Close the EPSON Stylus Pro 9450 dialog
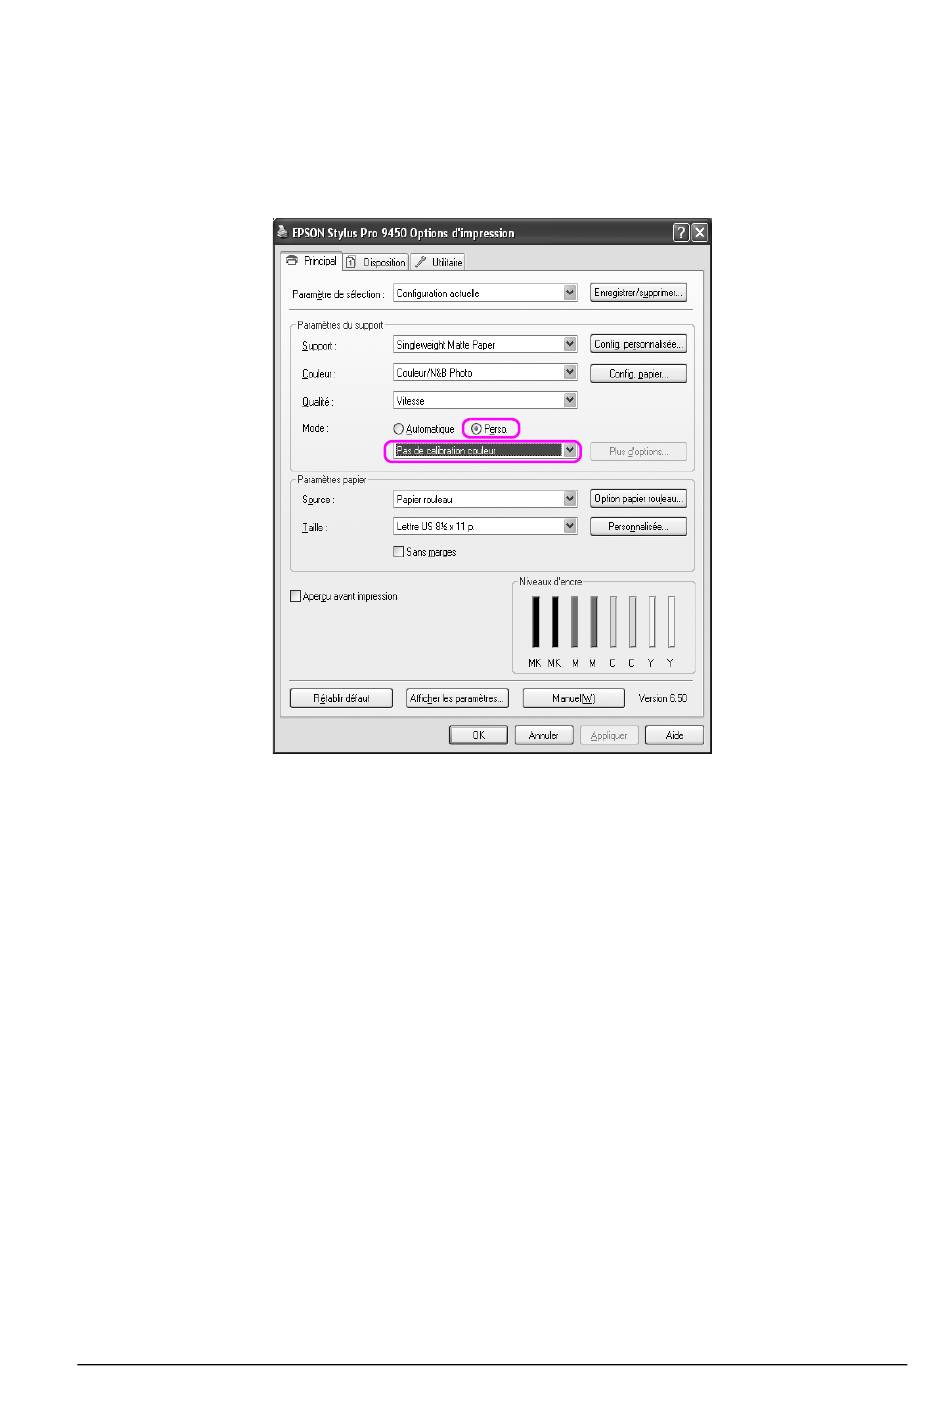Screen dimensions: 950x1402 pyautogui.click(x=699, y=233)
